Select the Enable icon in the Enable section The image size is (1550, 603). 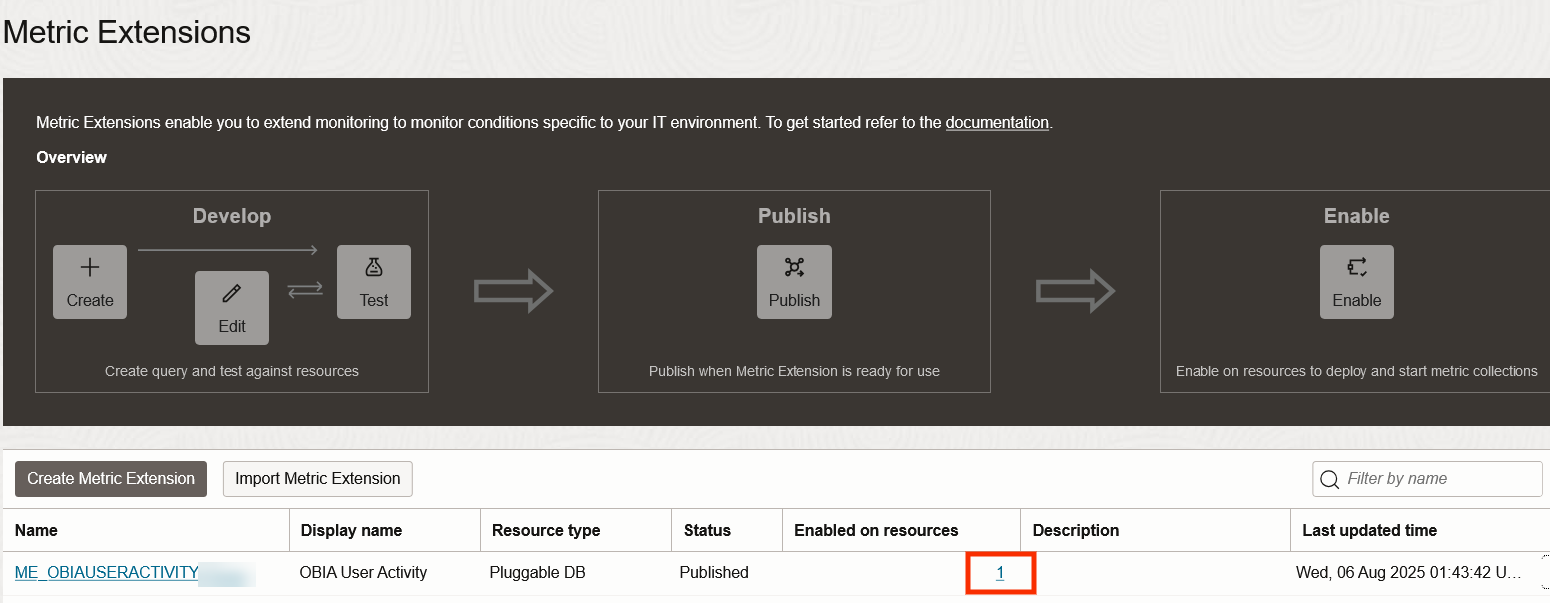1356,281
